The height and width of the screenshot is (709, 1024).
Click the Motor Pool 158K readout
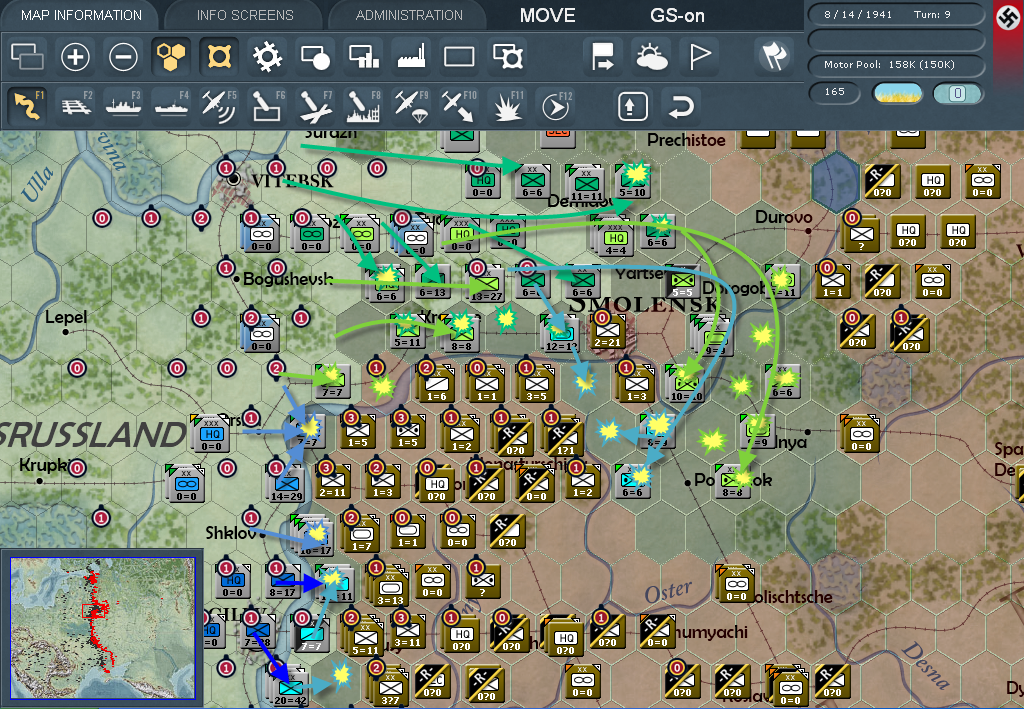point(896,65)
